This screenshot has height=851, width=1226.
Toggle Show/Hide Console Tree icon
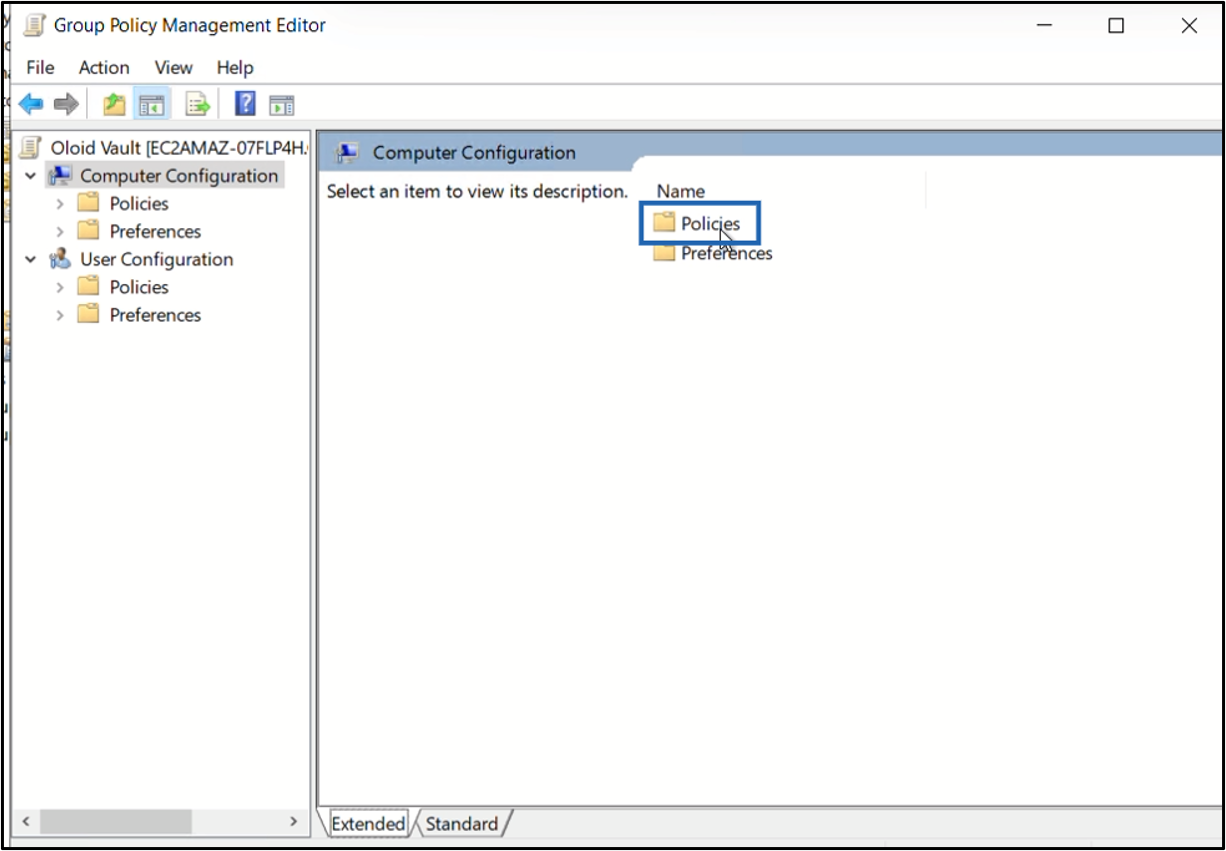click(x=151, y=104)
